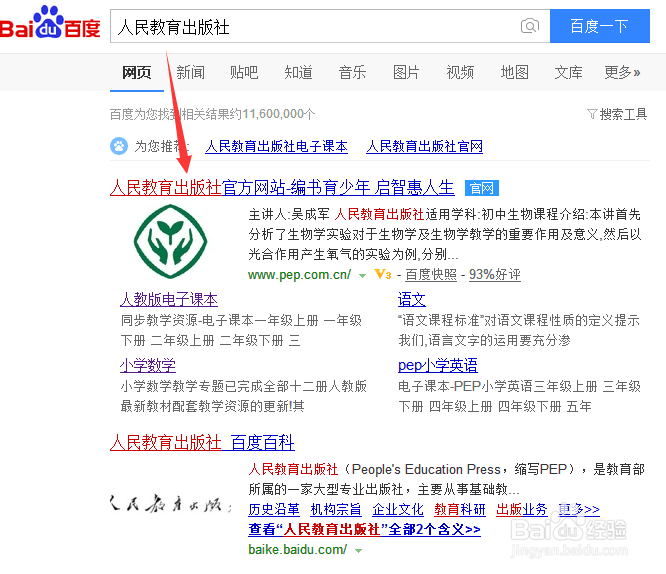Switch to the 视频 tab
Viewport: 666px width, 574px height.
pyautogui.click(x=460, y=72)
